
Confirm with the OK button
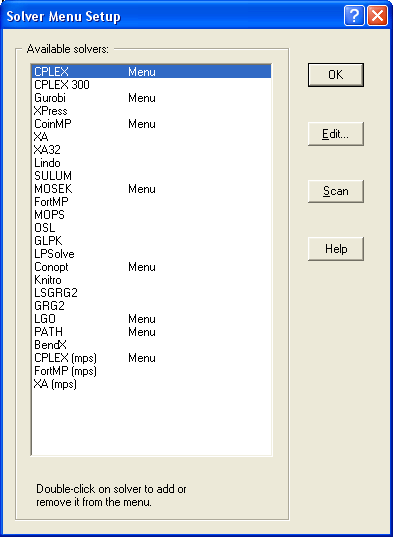tap(335, 75)
